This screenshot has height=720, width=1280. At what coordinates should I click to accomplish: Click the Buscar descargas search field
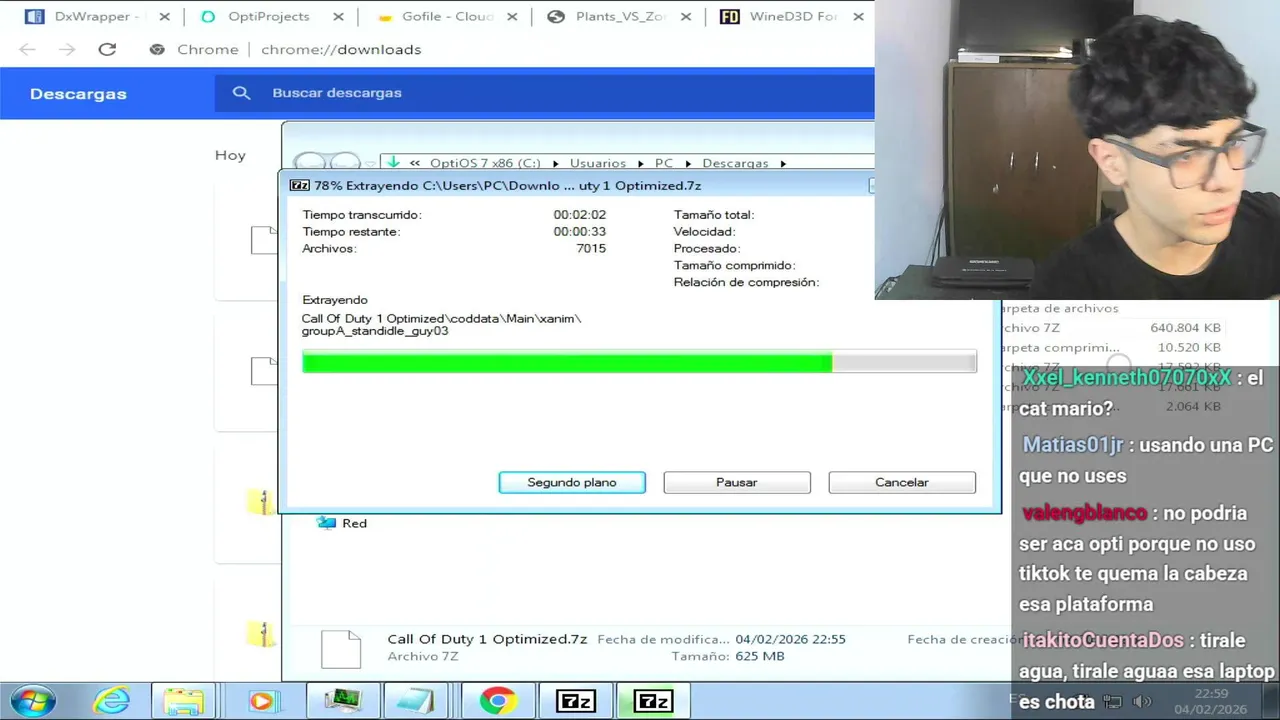(x=544, y=93)
